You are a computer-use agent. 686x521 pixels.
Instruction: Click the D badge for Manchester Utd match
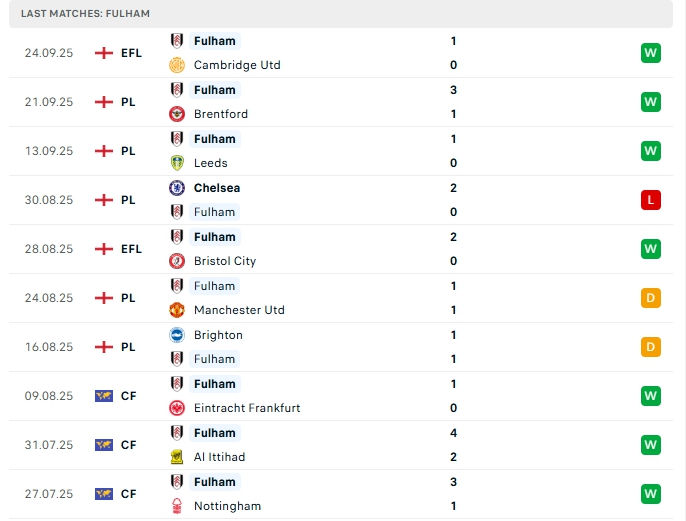tap(651, 298)
